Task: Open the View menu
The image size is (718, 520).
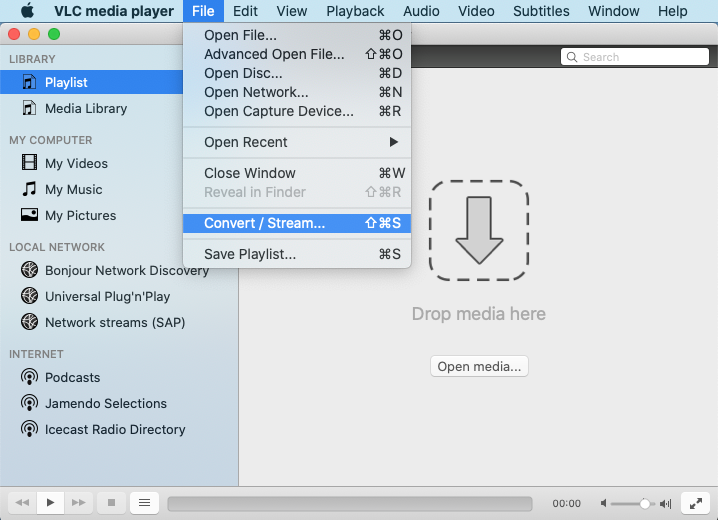Action: pyautogui.click(x=292, y=11)
